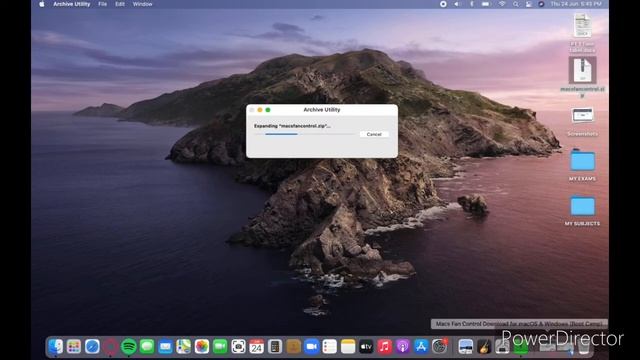
Task: Open GarageBand from the dock
Action: 484,347
